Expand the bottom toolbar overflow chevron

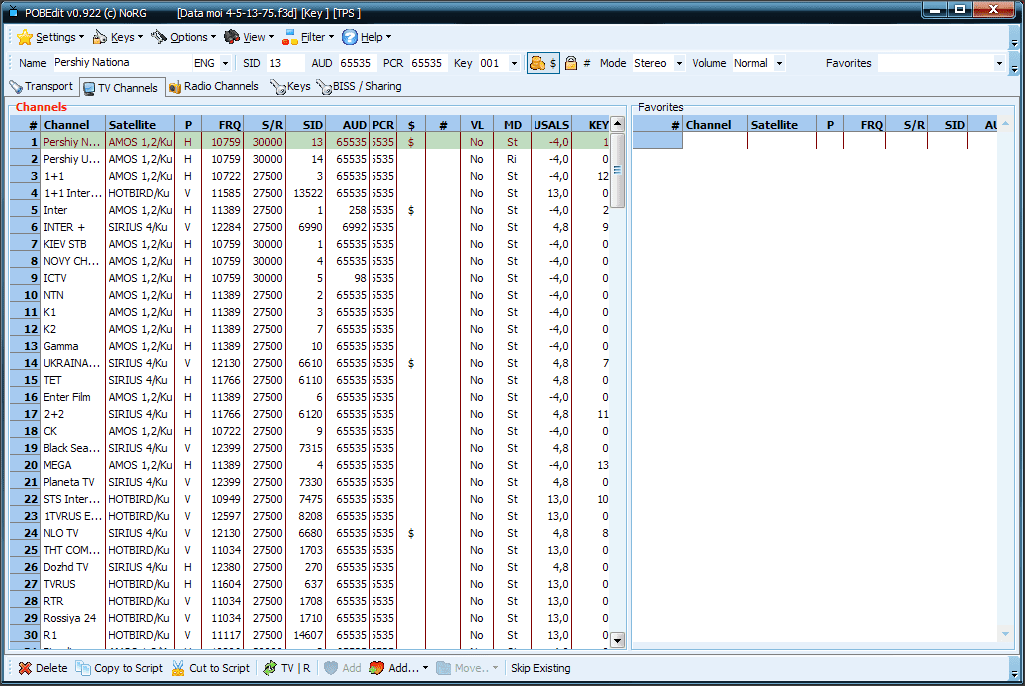pos(1014,674)
